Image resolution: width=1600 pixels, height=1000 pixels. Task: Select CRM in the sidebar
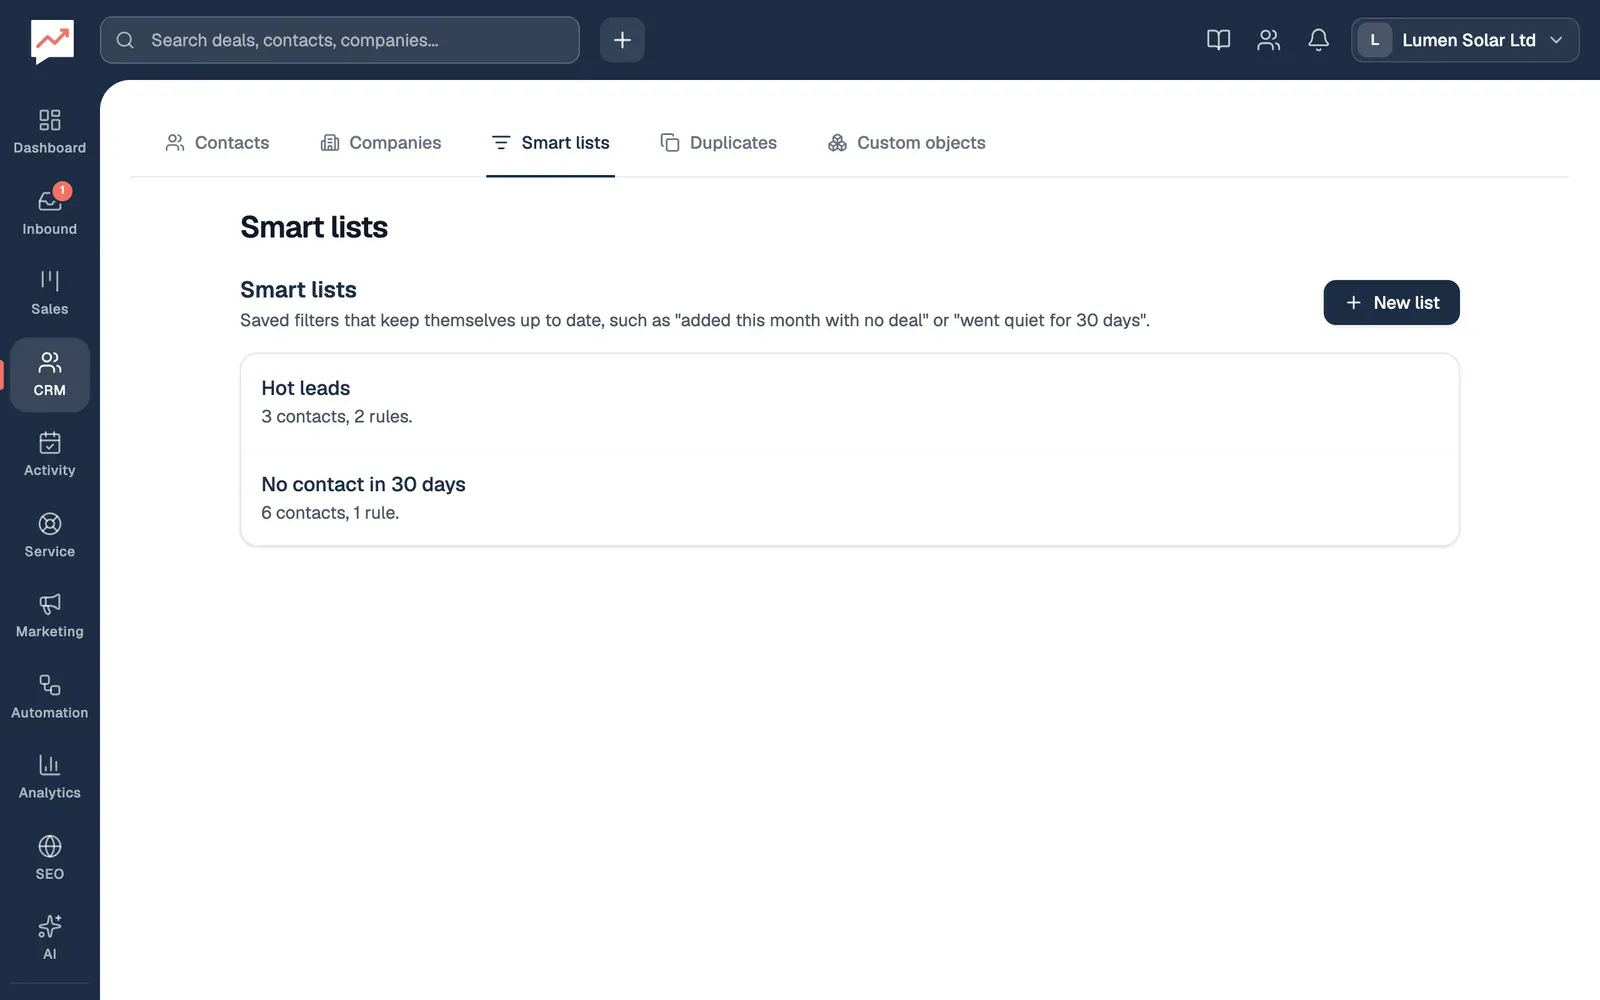tap(49, 374)
